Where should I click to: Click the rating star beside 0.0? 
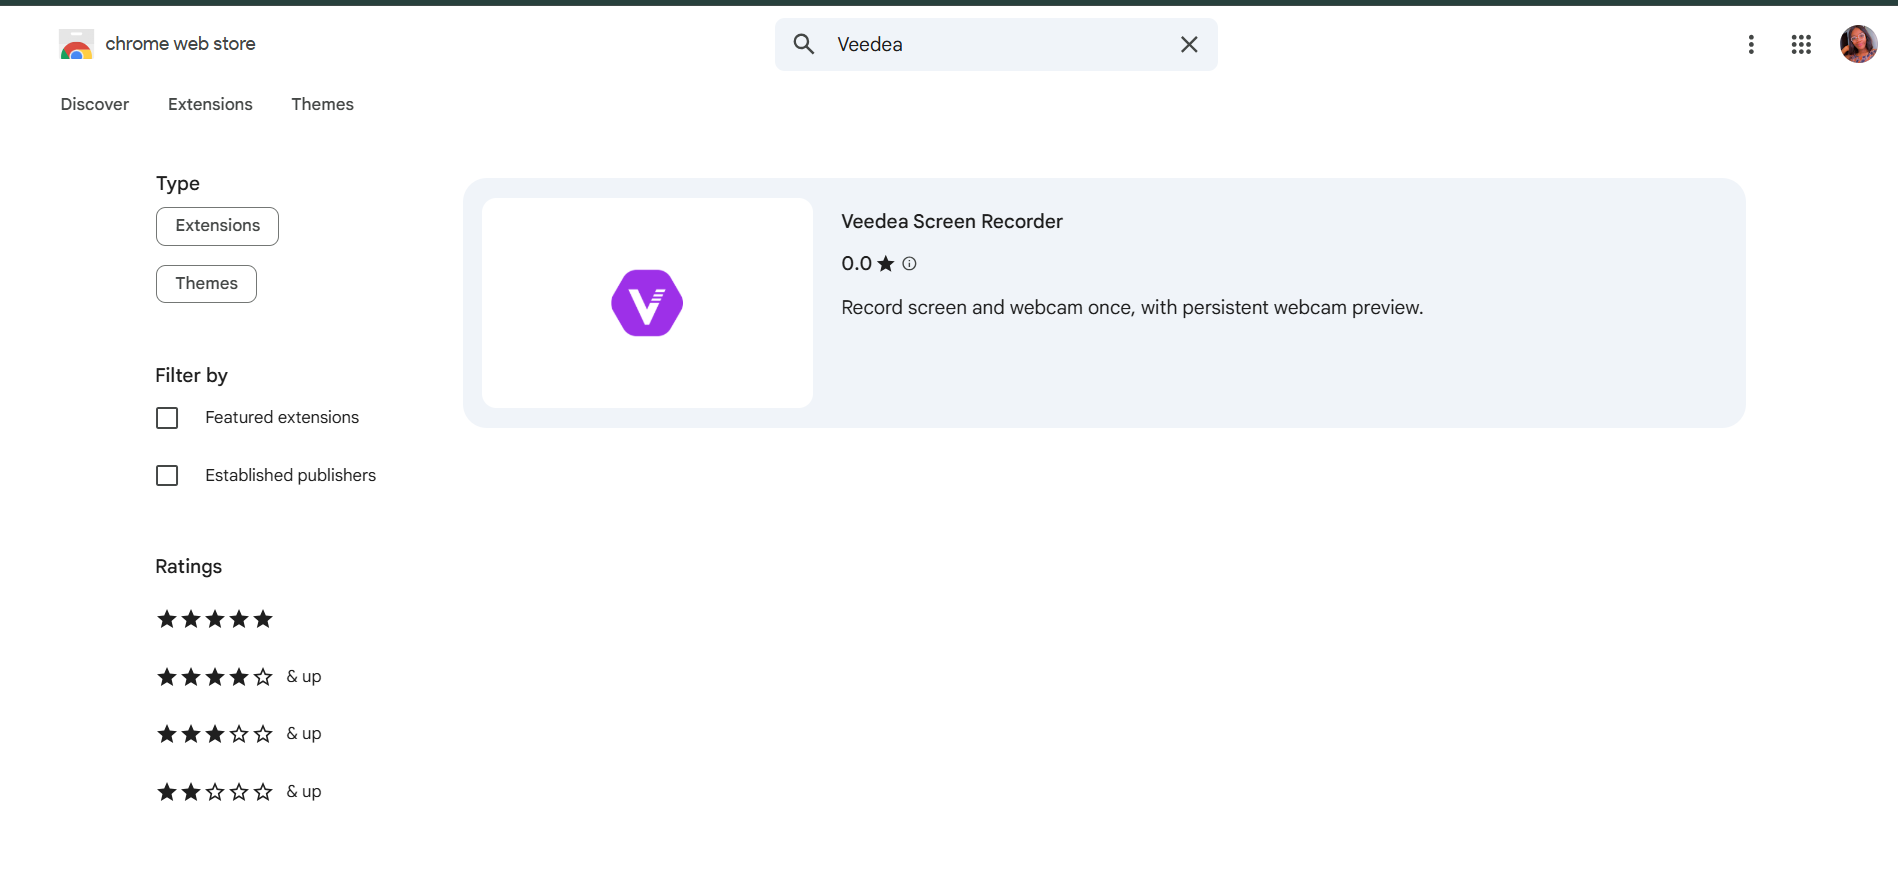click(x=886, y=264)
